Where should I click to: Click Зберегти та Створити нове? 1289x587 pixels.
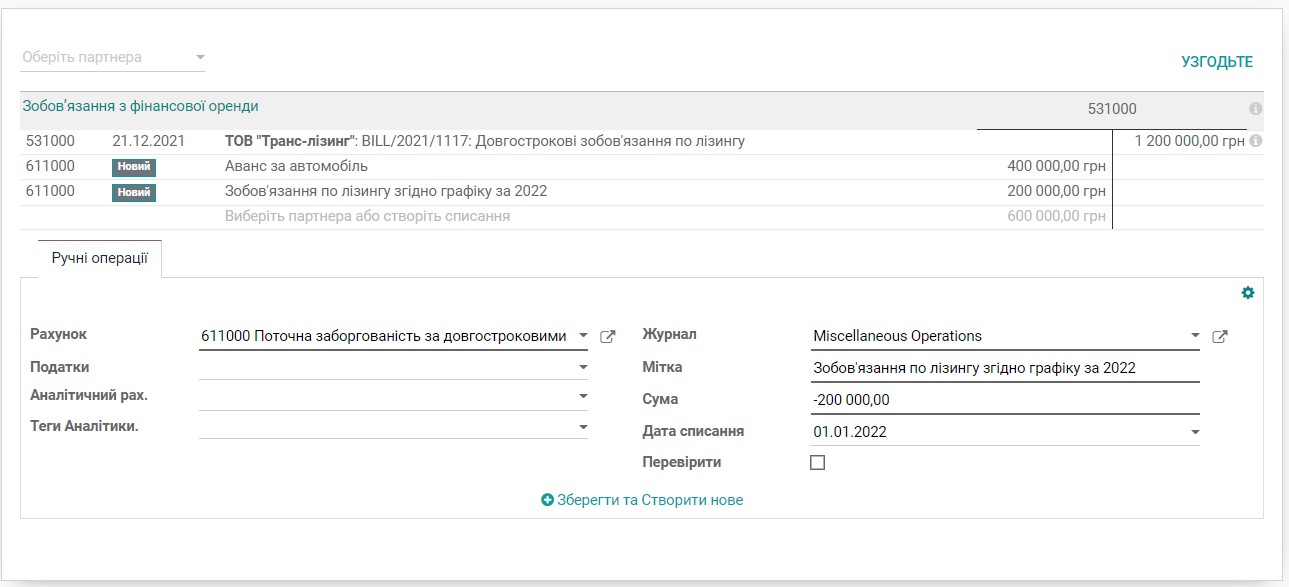648,500
